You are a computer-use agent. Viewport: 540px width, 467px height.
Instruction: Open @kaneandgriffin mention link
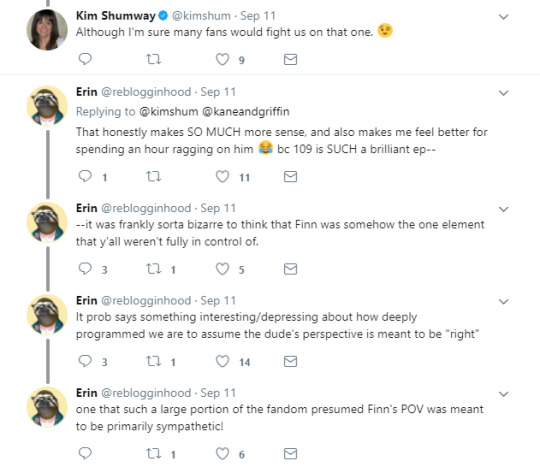point(246,112)
